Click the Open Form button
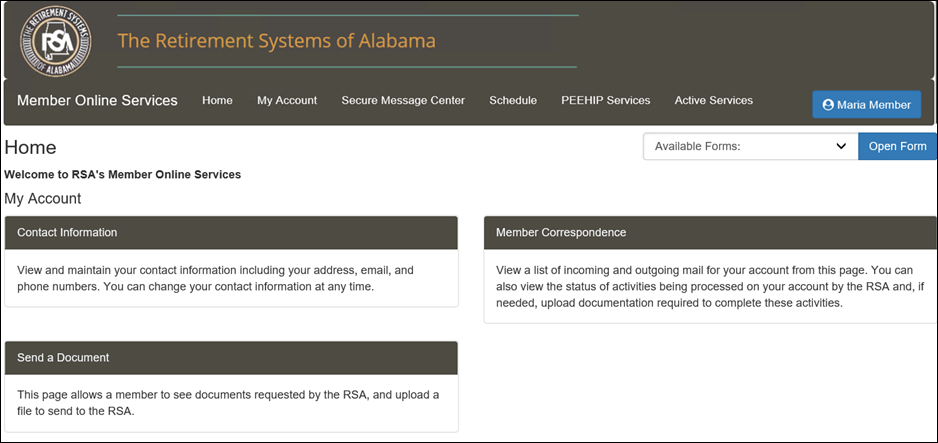 897,146
